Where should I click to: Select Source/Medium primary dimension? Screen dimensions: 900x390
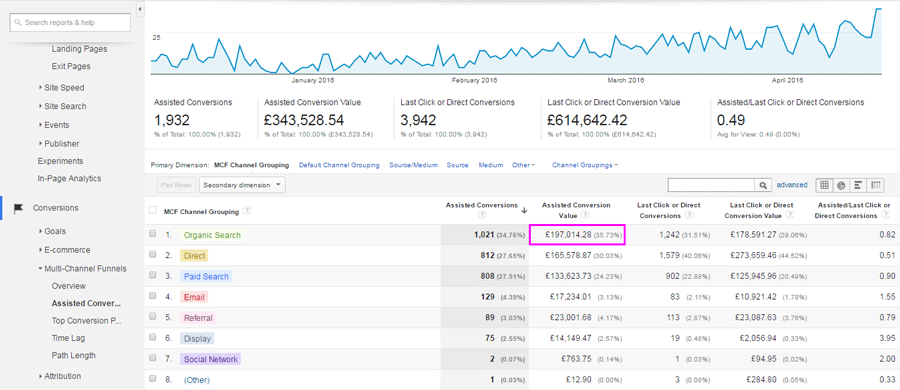coord(413,165)
